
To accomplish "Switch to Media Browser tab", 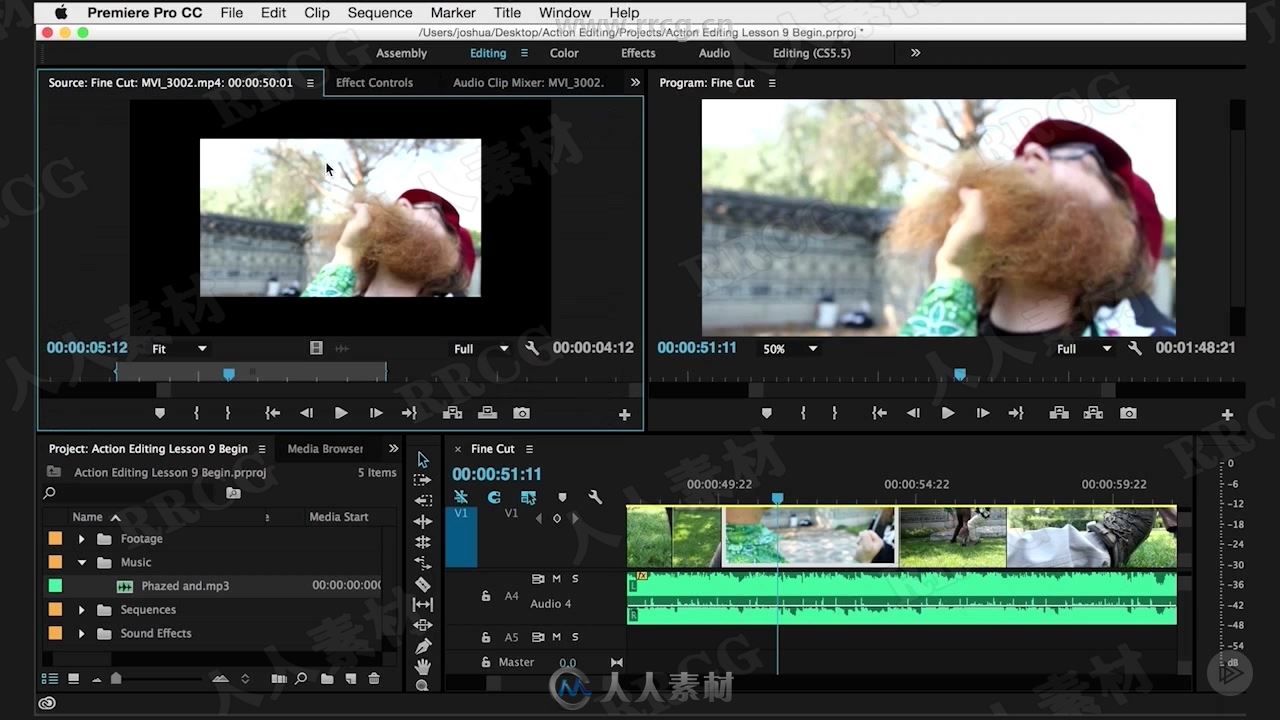I will [x=325, y=449].
